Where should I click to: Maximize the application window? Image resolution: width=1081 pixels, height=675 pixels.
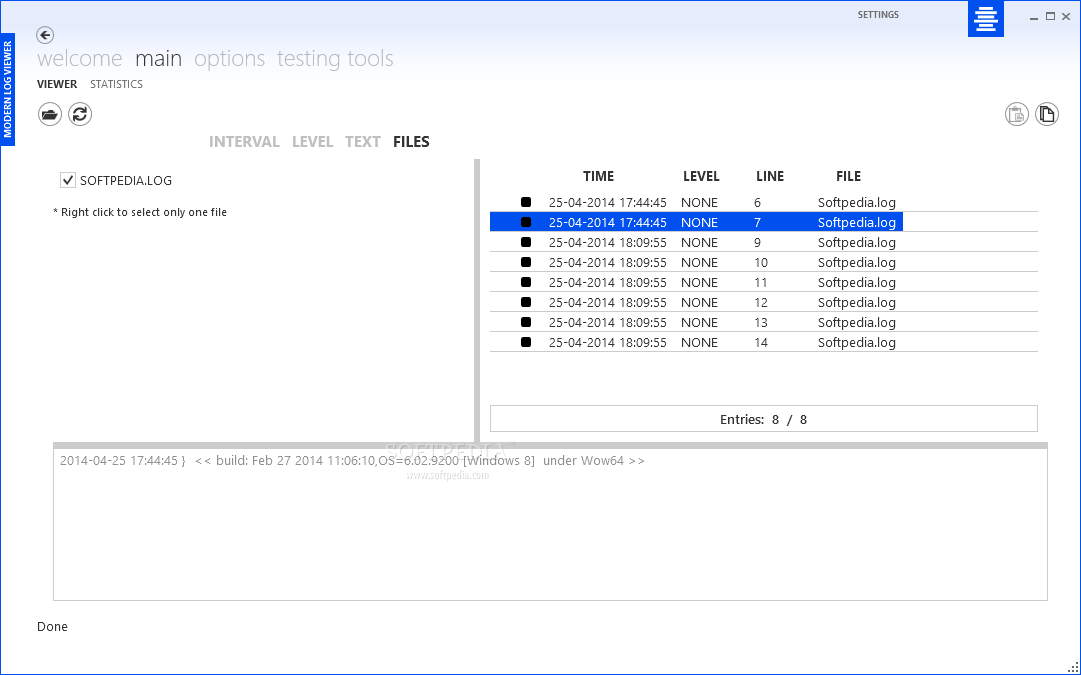(x=1050, y=17)
